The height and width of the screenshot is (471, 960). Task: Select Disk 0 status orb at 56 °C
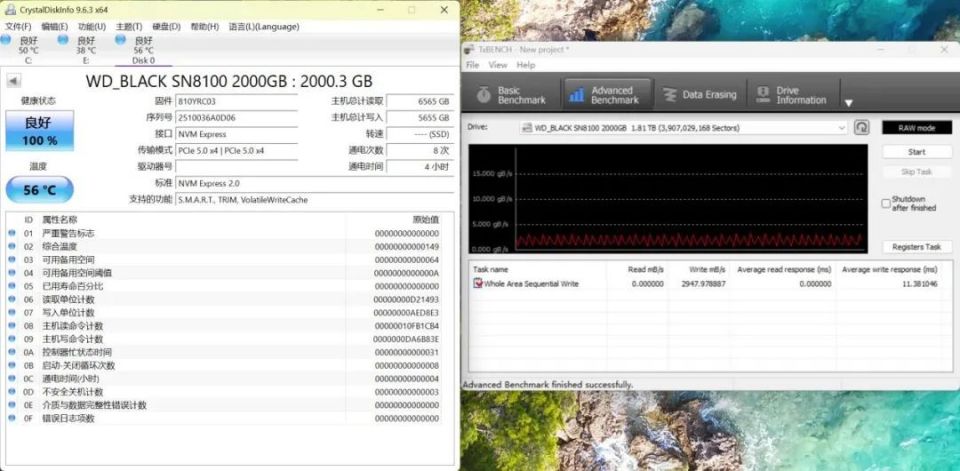click(120, 40)
